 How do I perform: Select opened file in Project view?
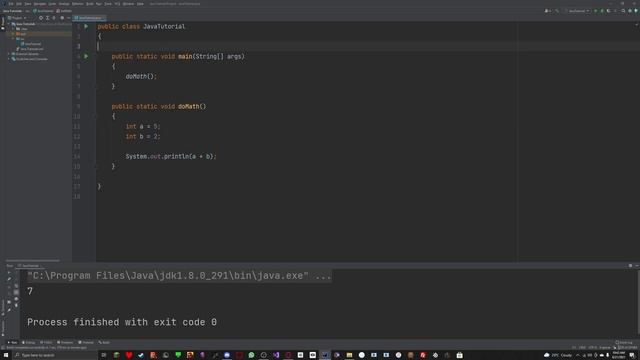tap(41, 18)
